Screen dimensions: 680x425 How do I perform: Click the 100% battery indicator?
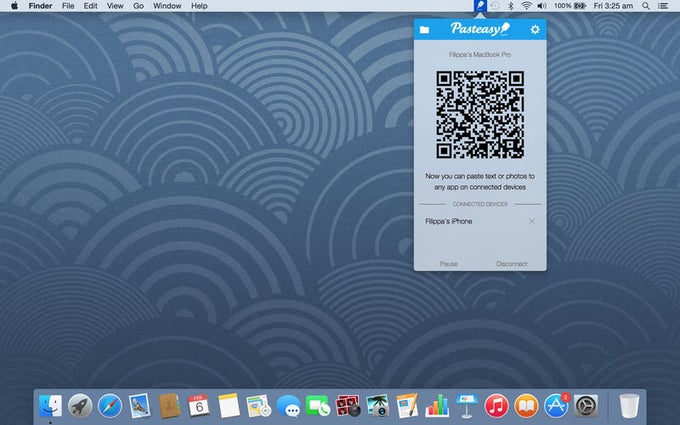(570, 6)
